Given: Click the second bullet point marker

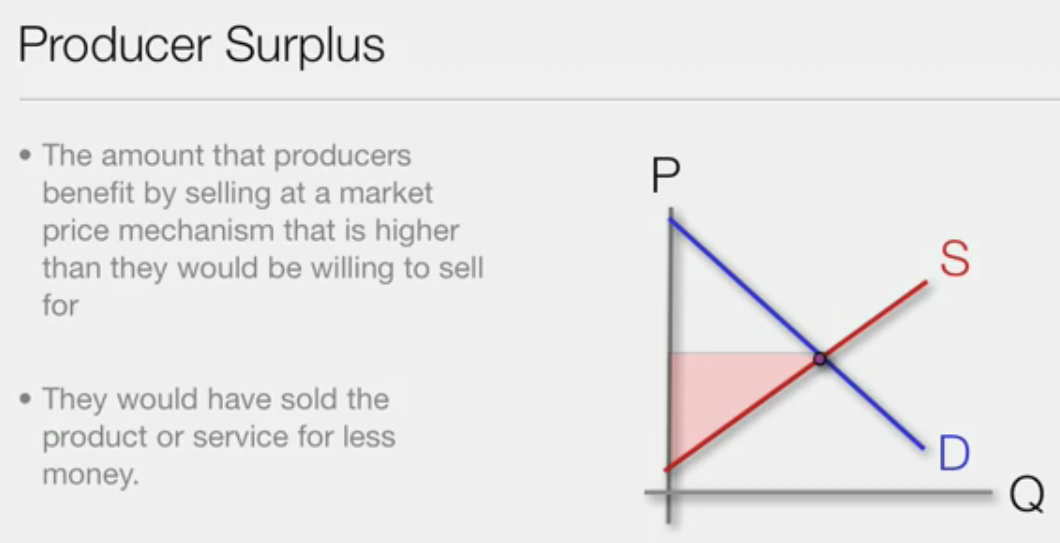Looking at the screenshot, I should point(26,399).
